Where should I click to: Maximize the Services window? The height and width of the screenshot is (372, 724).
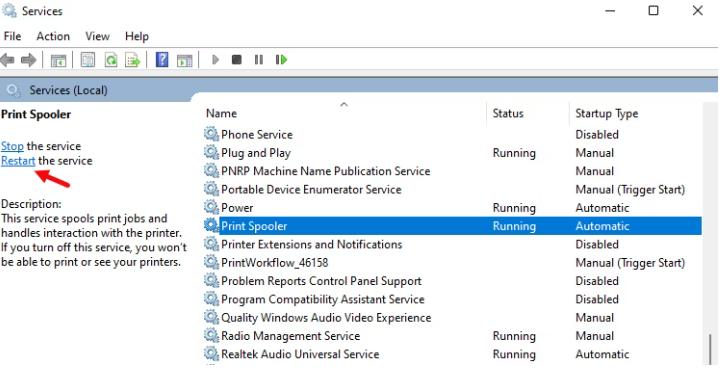653,10
